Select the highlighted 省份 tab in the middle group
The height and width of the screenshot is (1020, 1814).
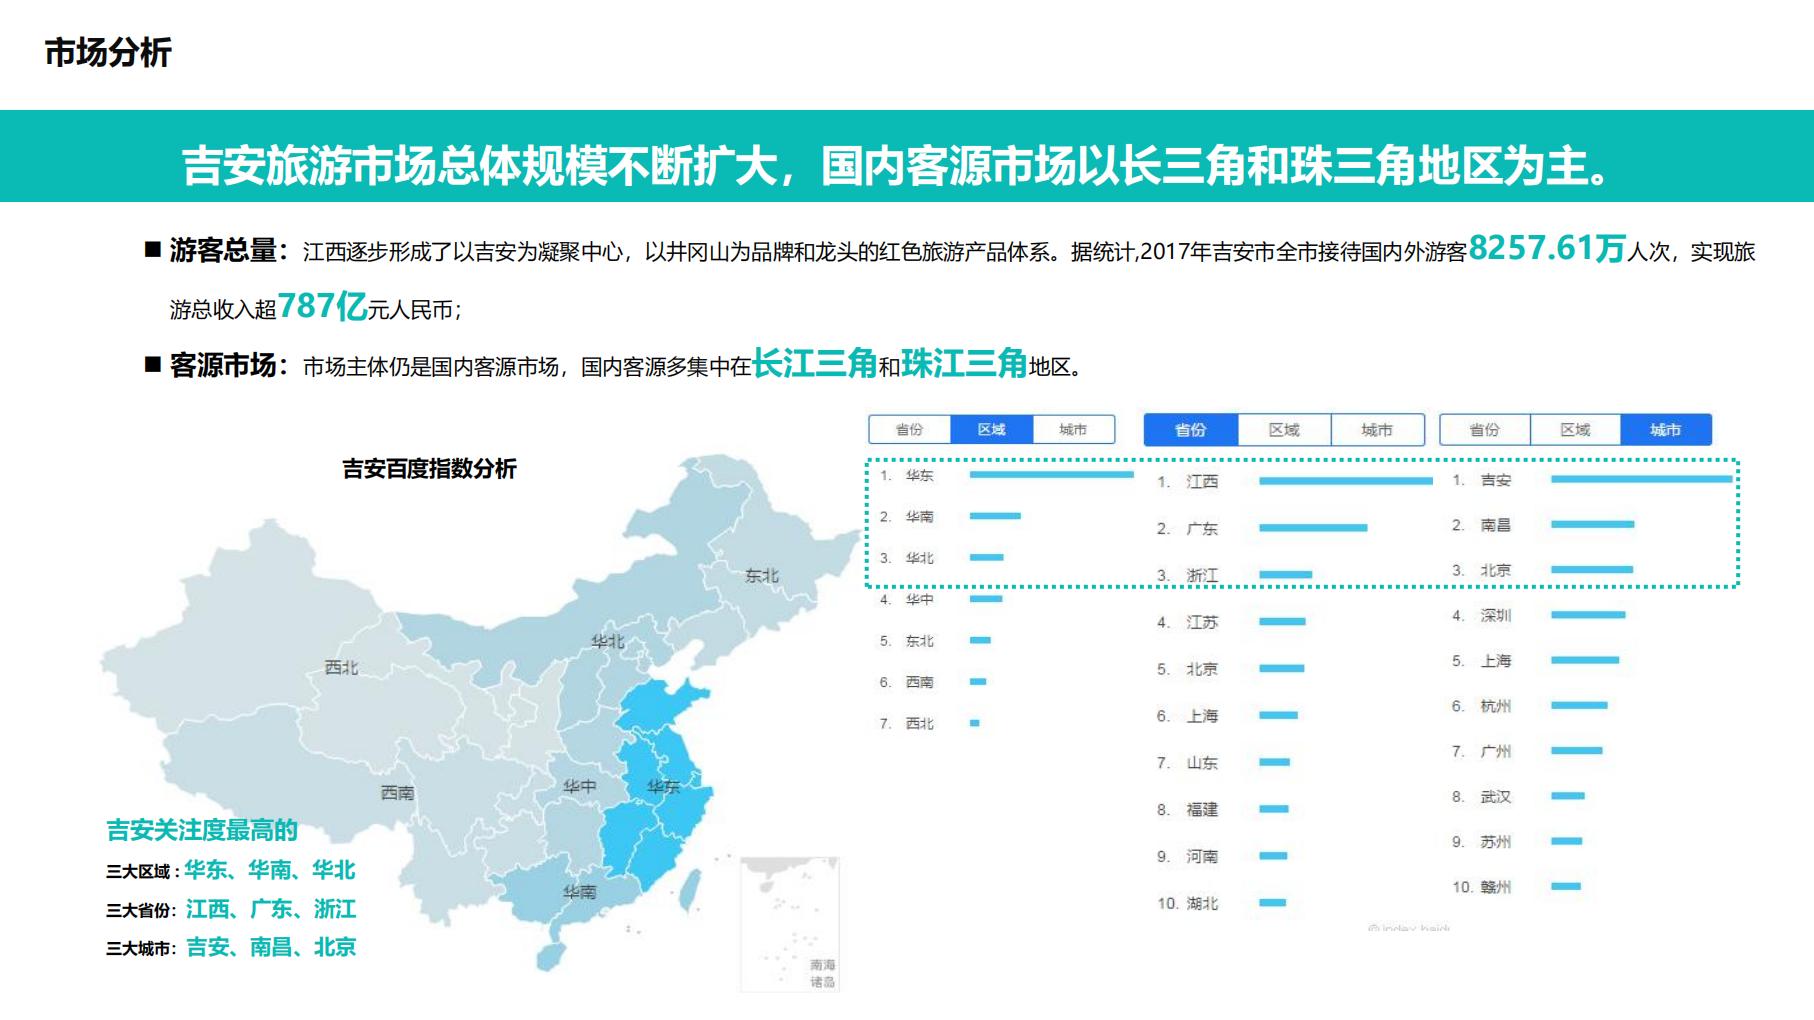coord(1190,429)
